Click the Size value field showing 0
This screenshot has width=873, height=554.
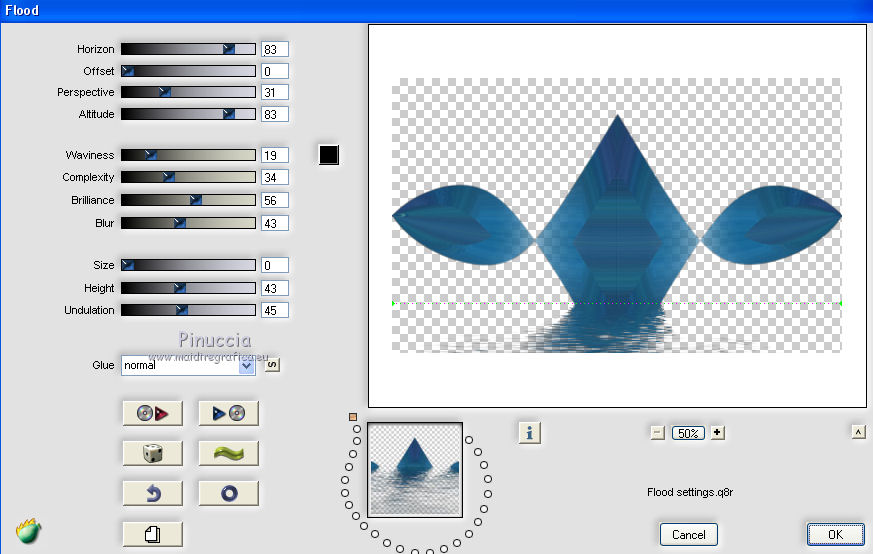pos(275,266)
